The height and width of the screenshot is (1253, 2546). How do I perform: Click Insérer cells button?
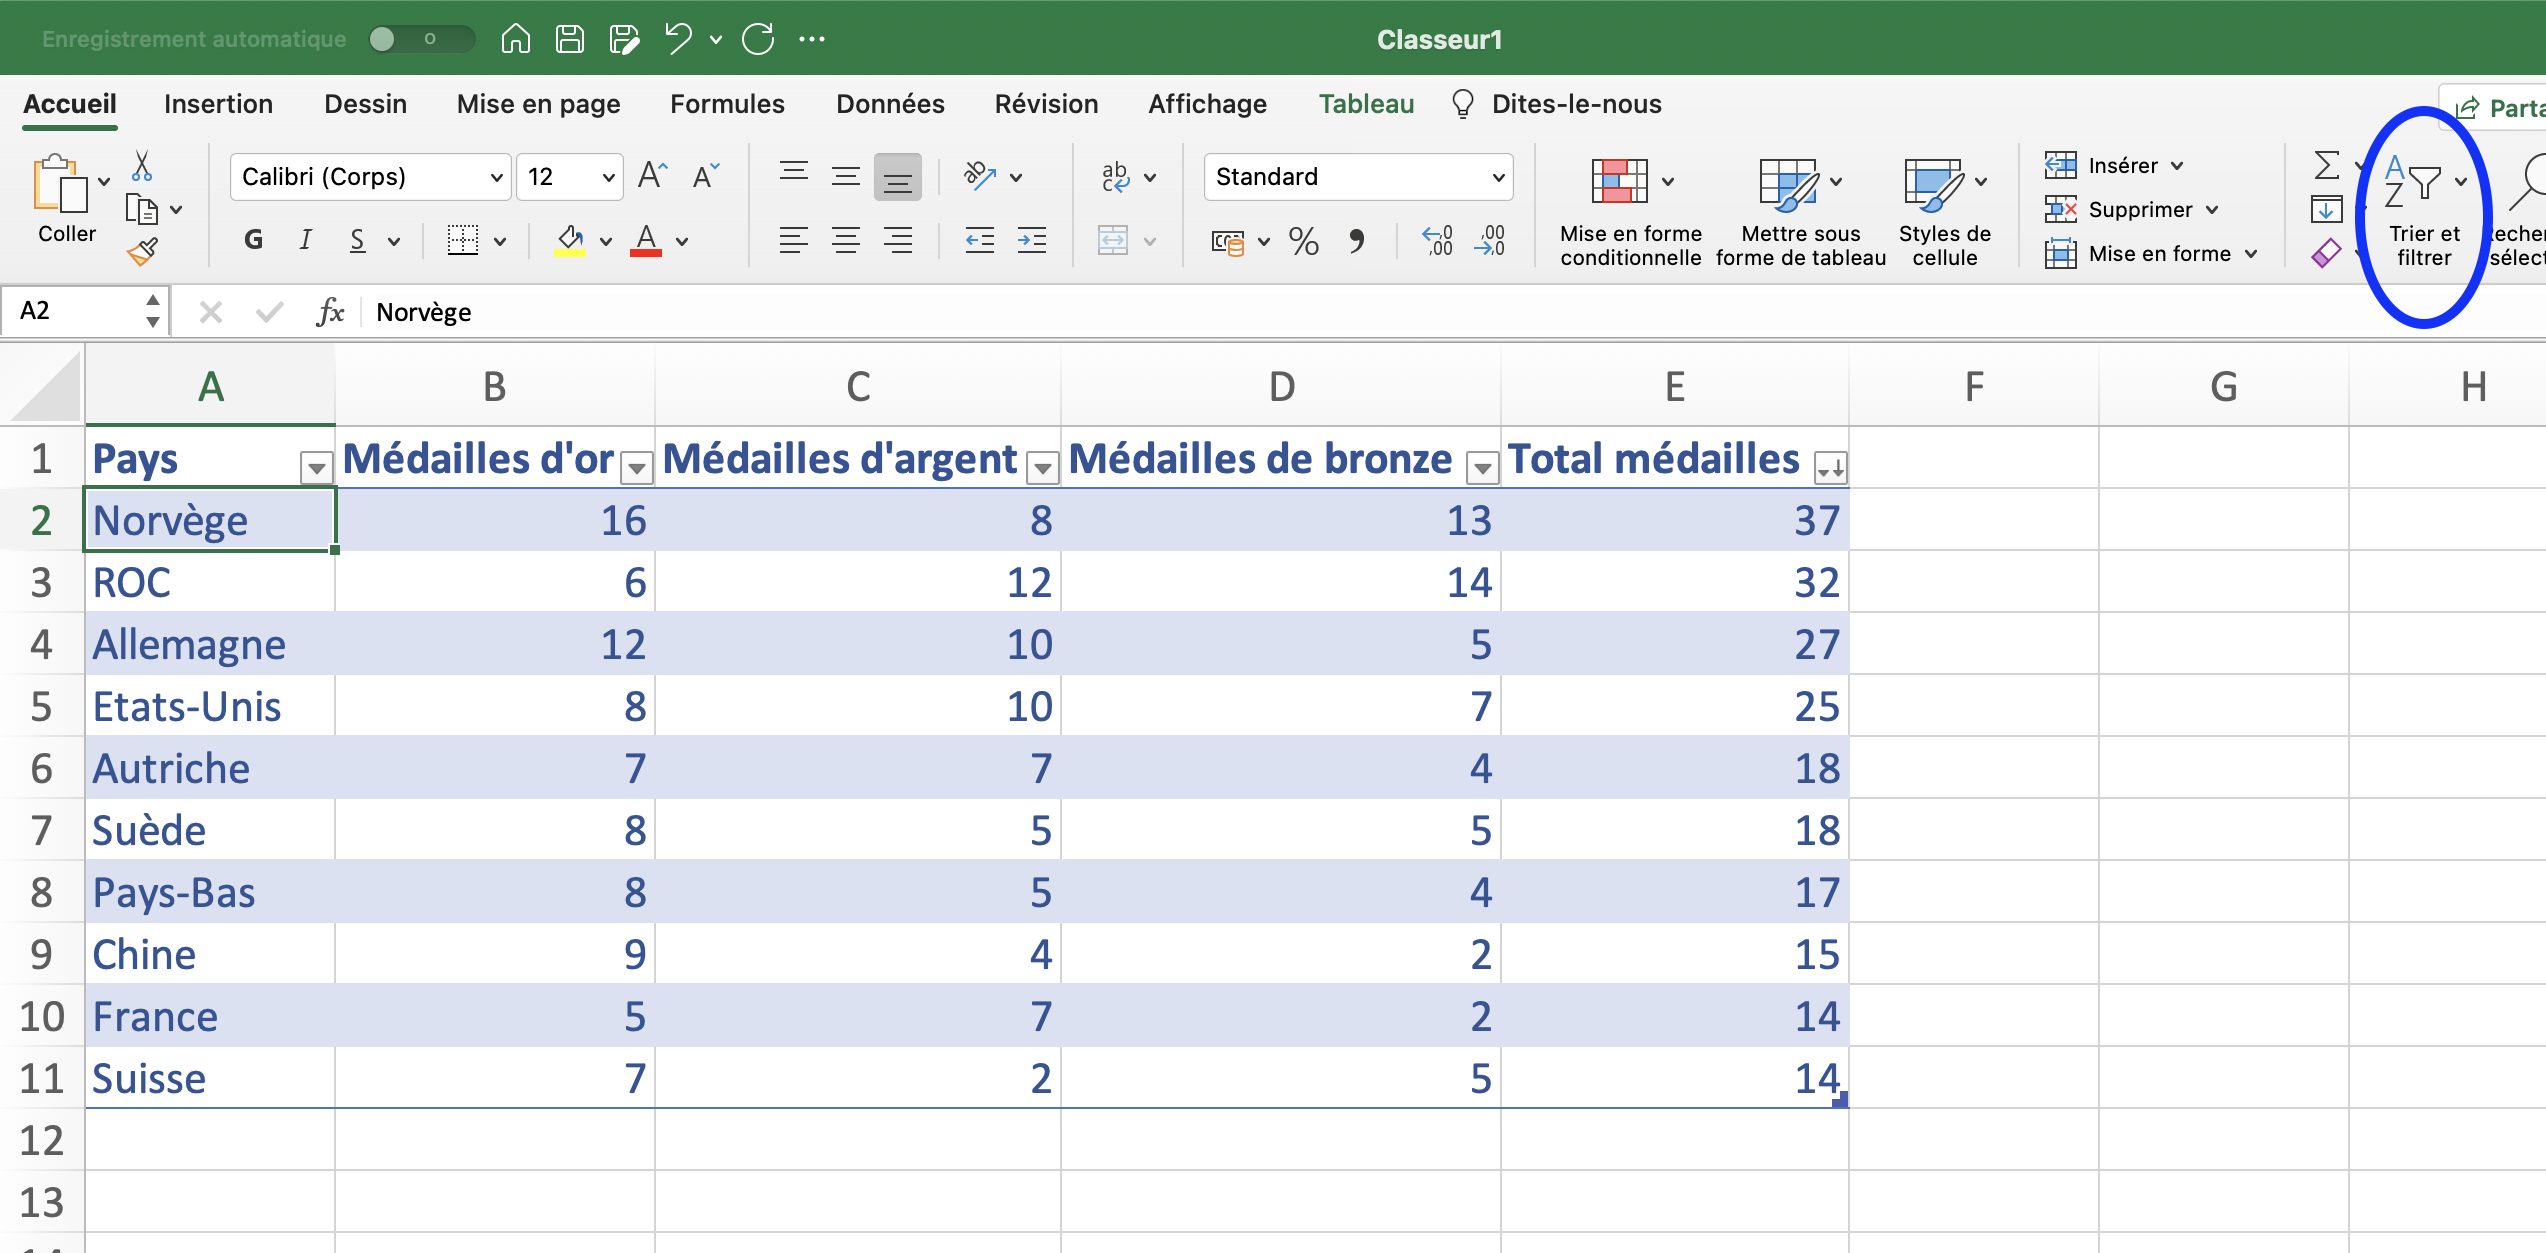pos(2112,165)
